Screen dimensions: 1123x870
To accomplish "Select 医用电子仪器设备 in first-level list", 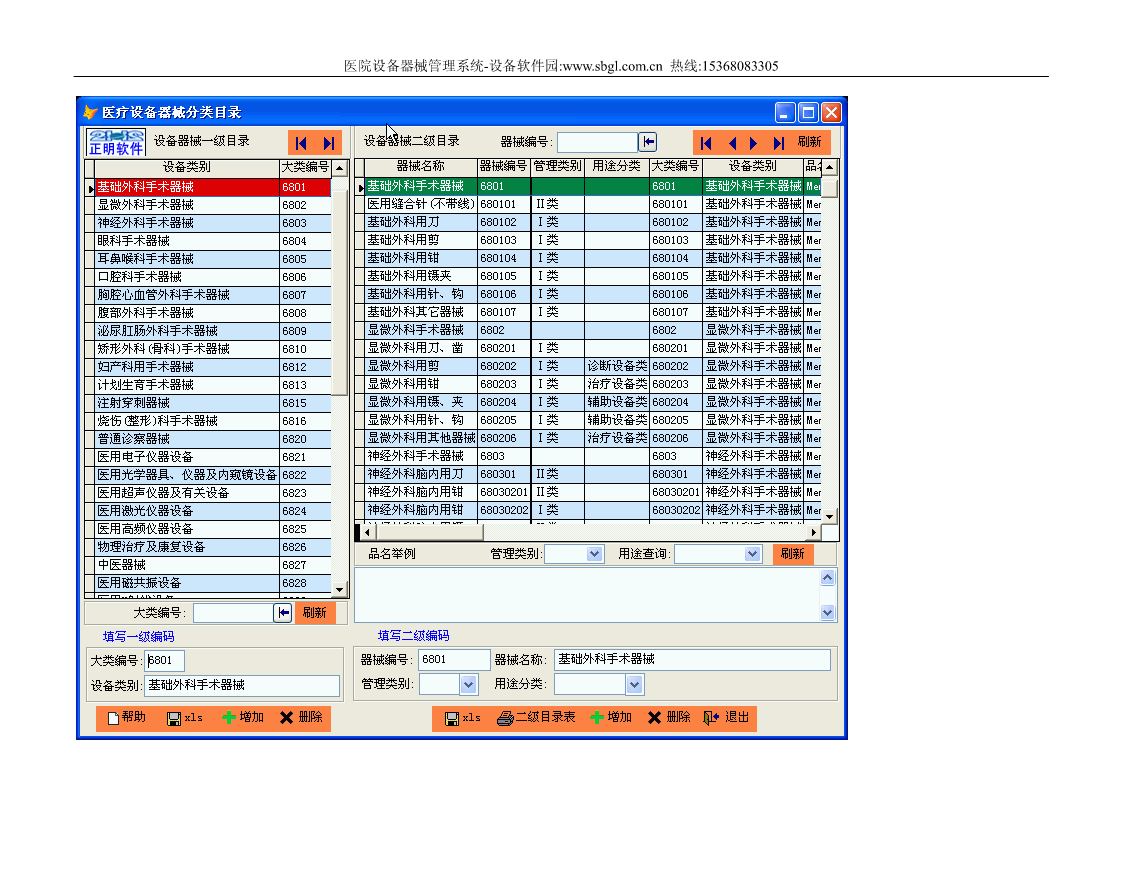I will 213,456.
